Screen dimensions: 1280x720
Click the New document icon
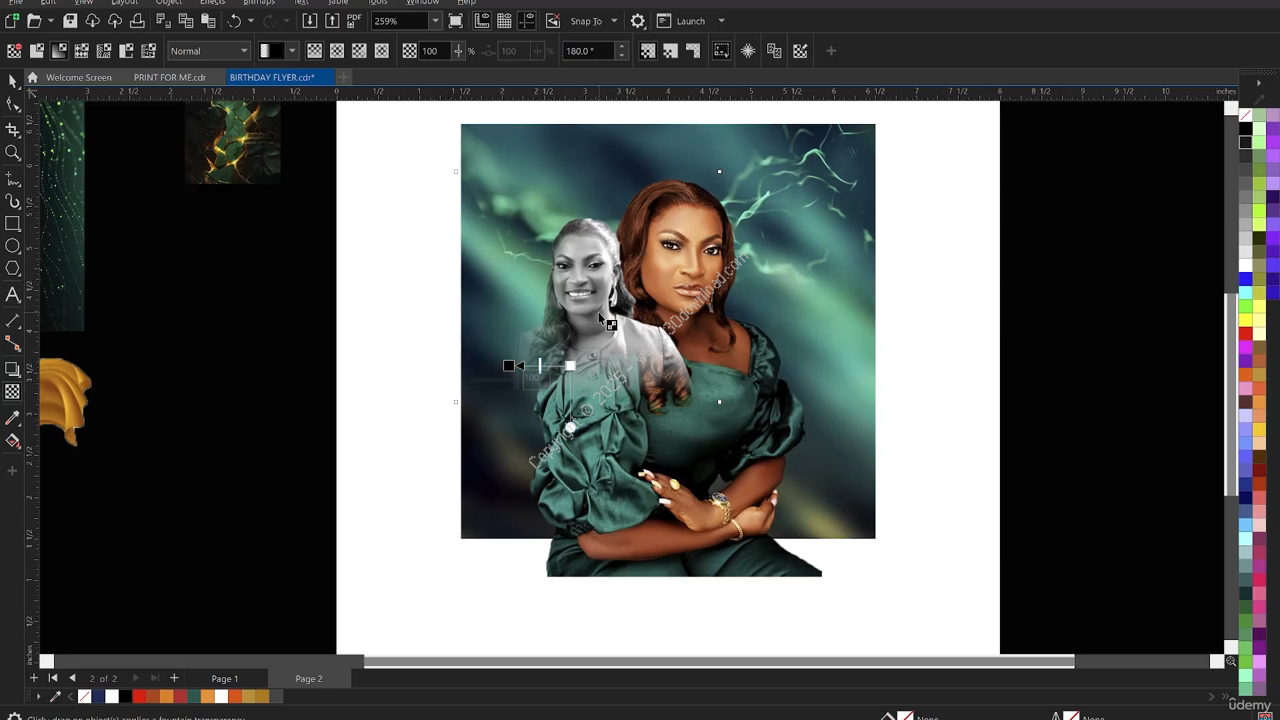tap(12, 21)
